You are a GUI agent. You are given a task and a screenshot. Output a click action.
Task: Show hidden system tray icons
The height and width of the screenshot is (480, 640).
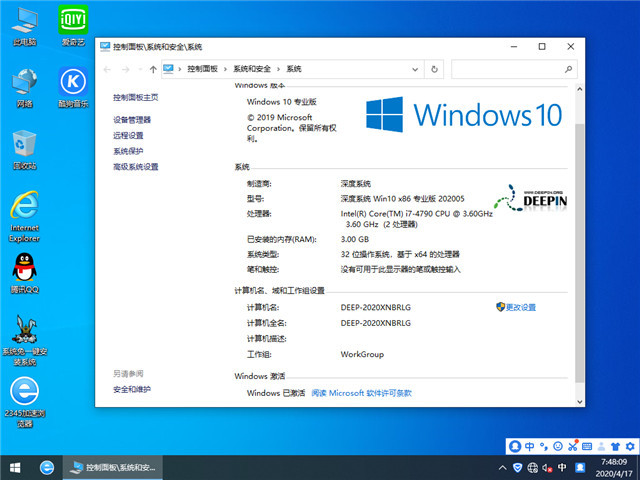(503, 467)
